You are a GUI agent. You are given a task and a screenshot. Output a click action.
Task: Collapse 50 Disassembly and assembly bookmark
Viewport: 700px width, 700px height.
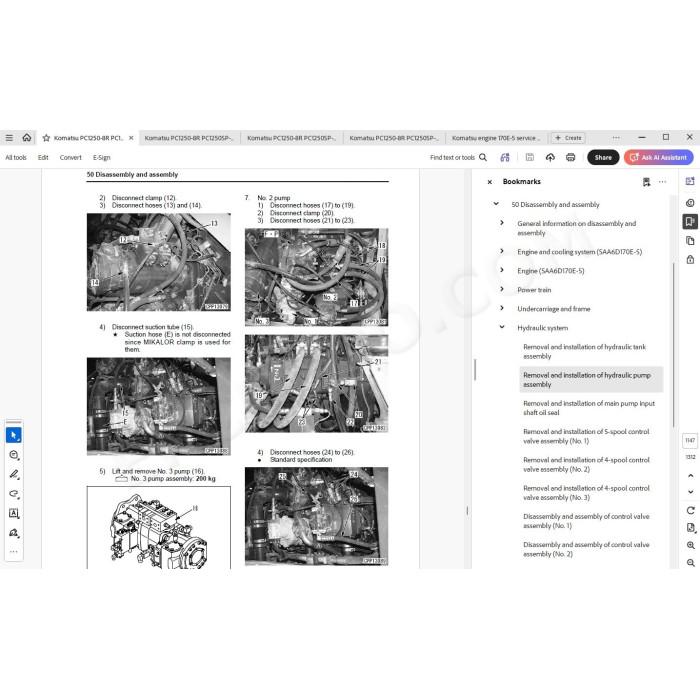coord(496,204)
